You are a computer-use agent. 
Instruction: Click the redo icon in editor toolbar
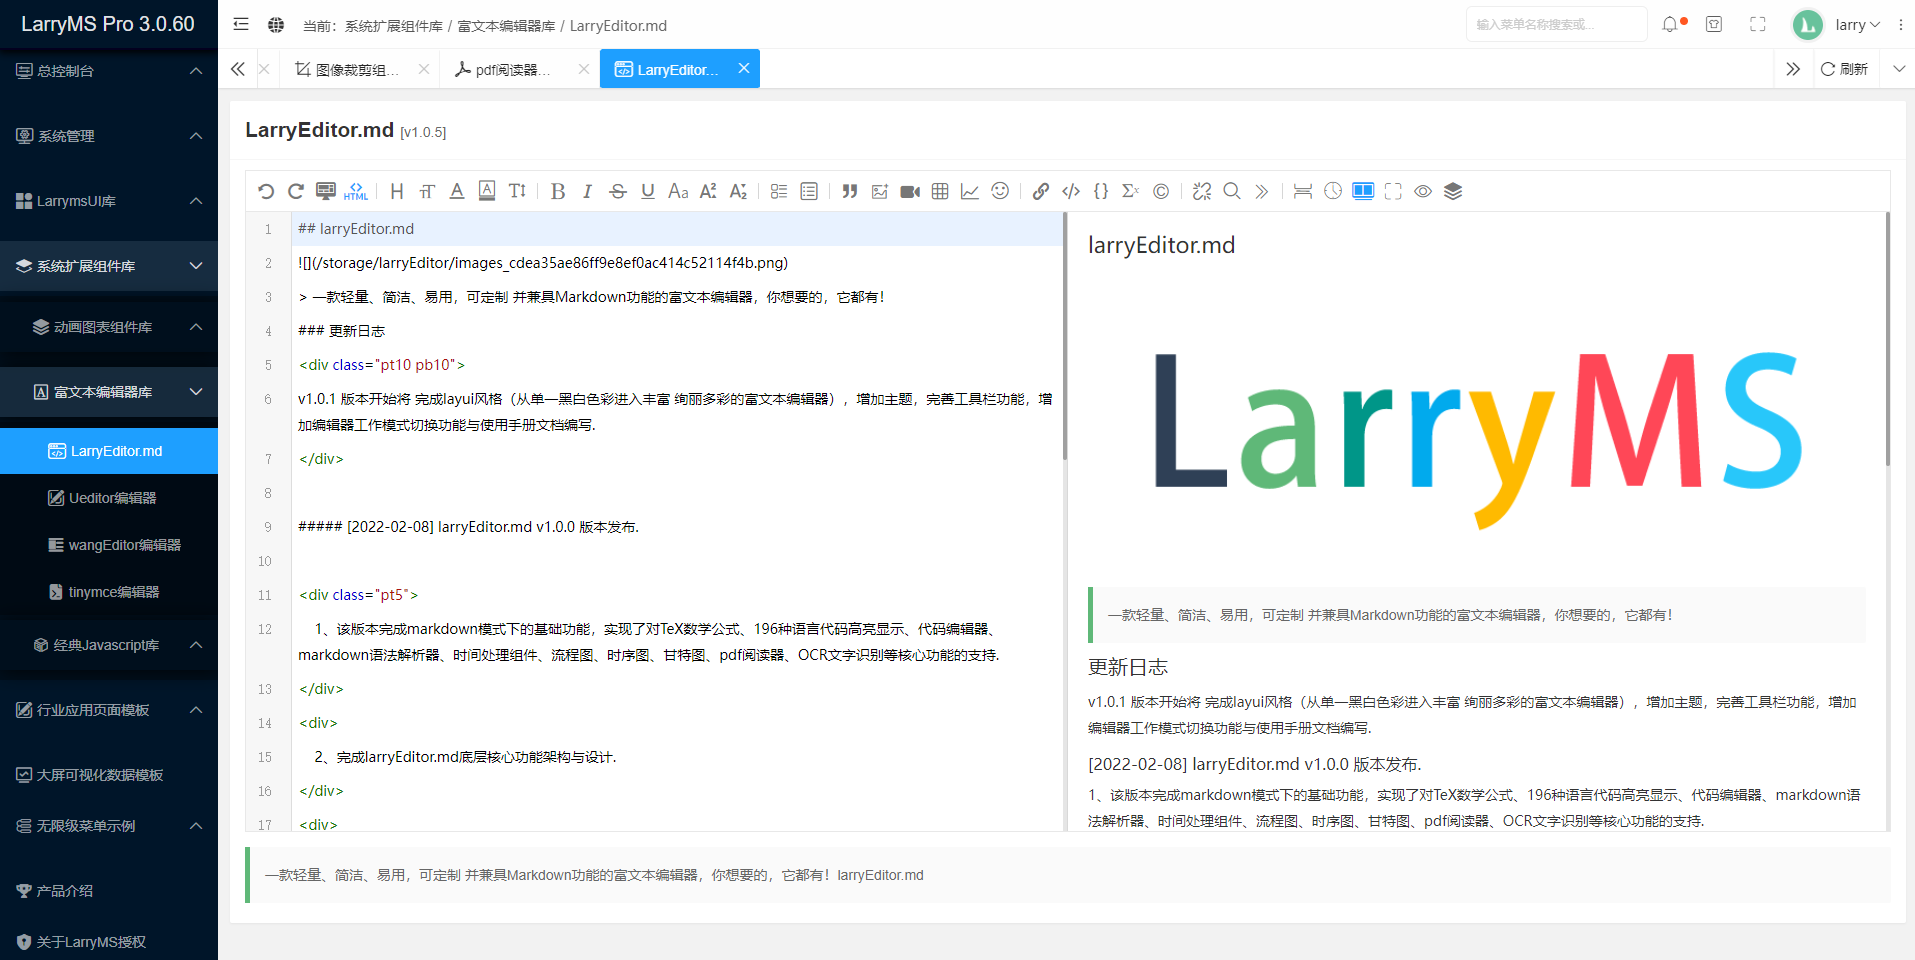296,191
